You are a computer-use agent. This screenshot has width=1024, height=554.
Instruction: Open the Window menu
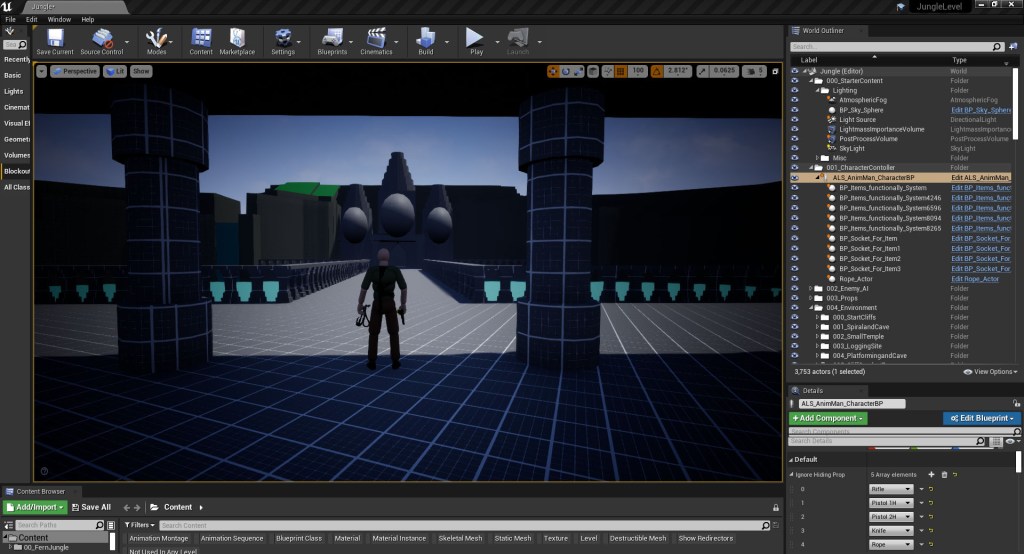59,19
